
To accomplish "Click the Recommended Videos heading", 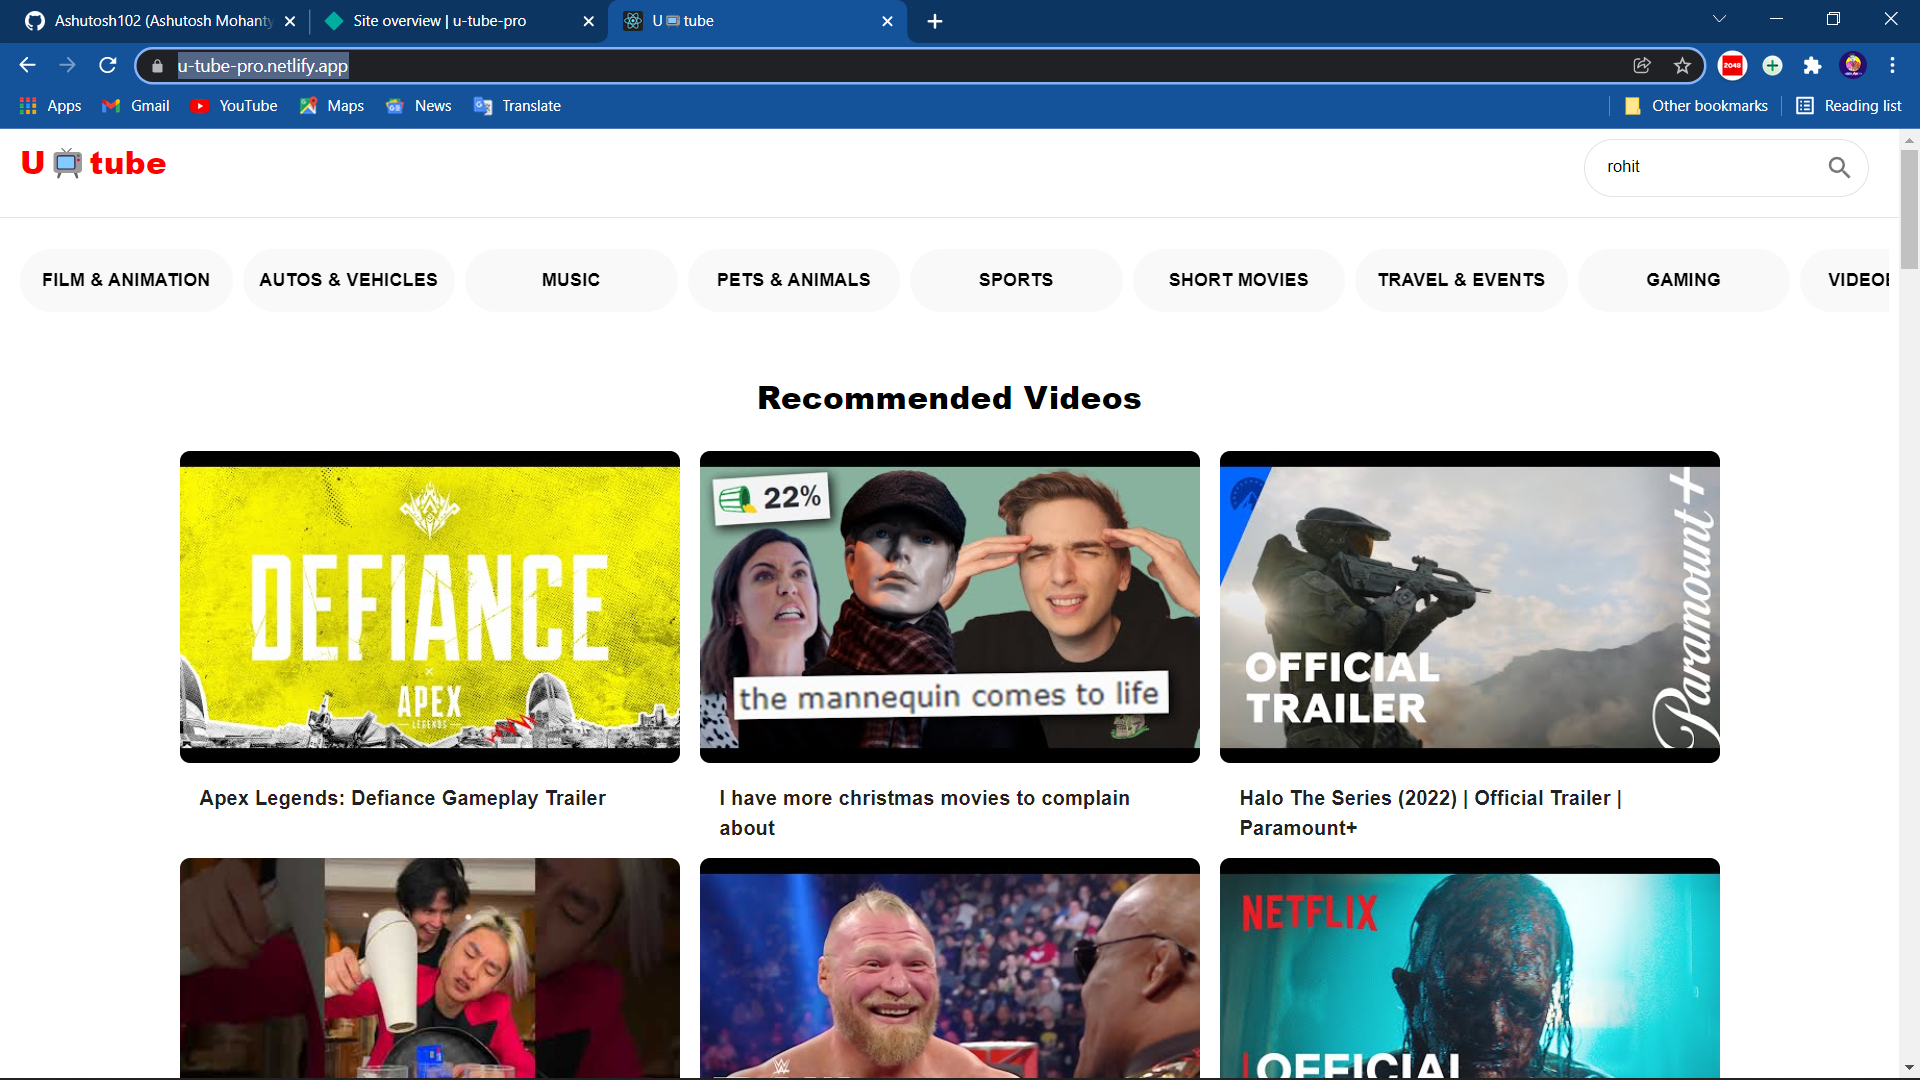I will coord(949,398).
